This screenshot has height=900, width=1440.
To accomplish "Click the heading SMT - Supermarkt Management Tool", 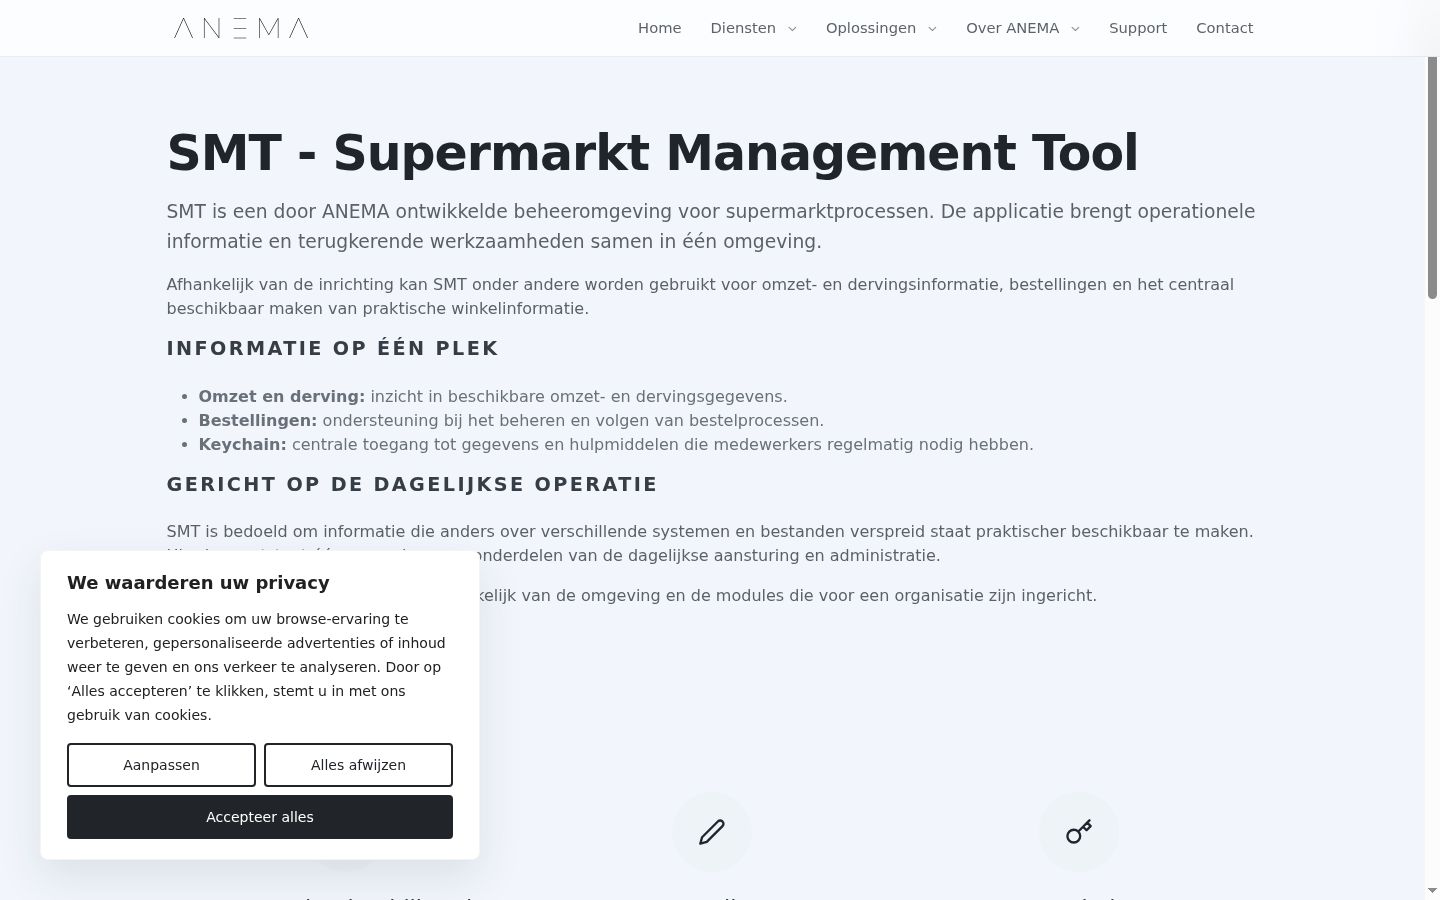I will coord(652,153).
